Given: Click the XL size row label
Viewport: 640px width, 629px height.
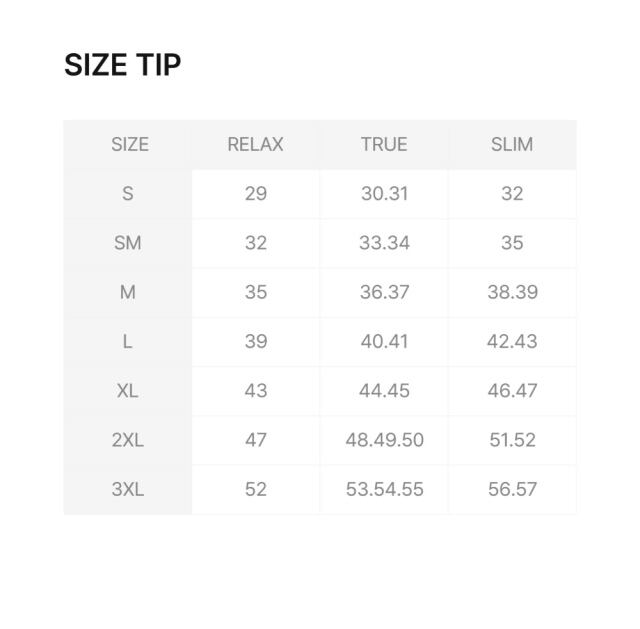Looking at the screenshot, I should (x=128, y=391).
